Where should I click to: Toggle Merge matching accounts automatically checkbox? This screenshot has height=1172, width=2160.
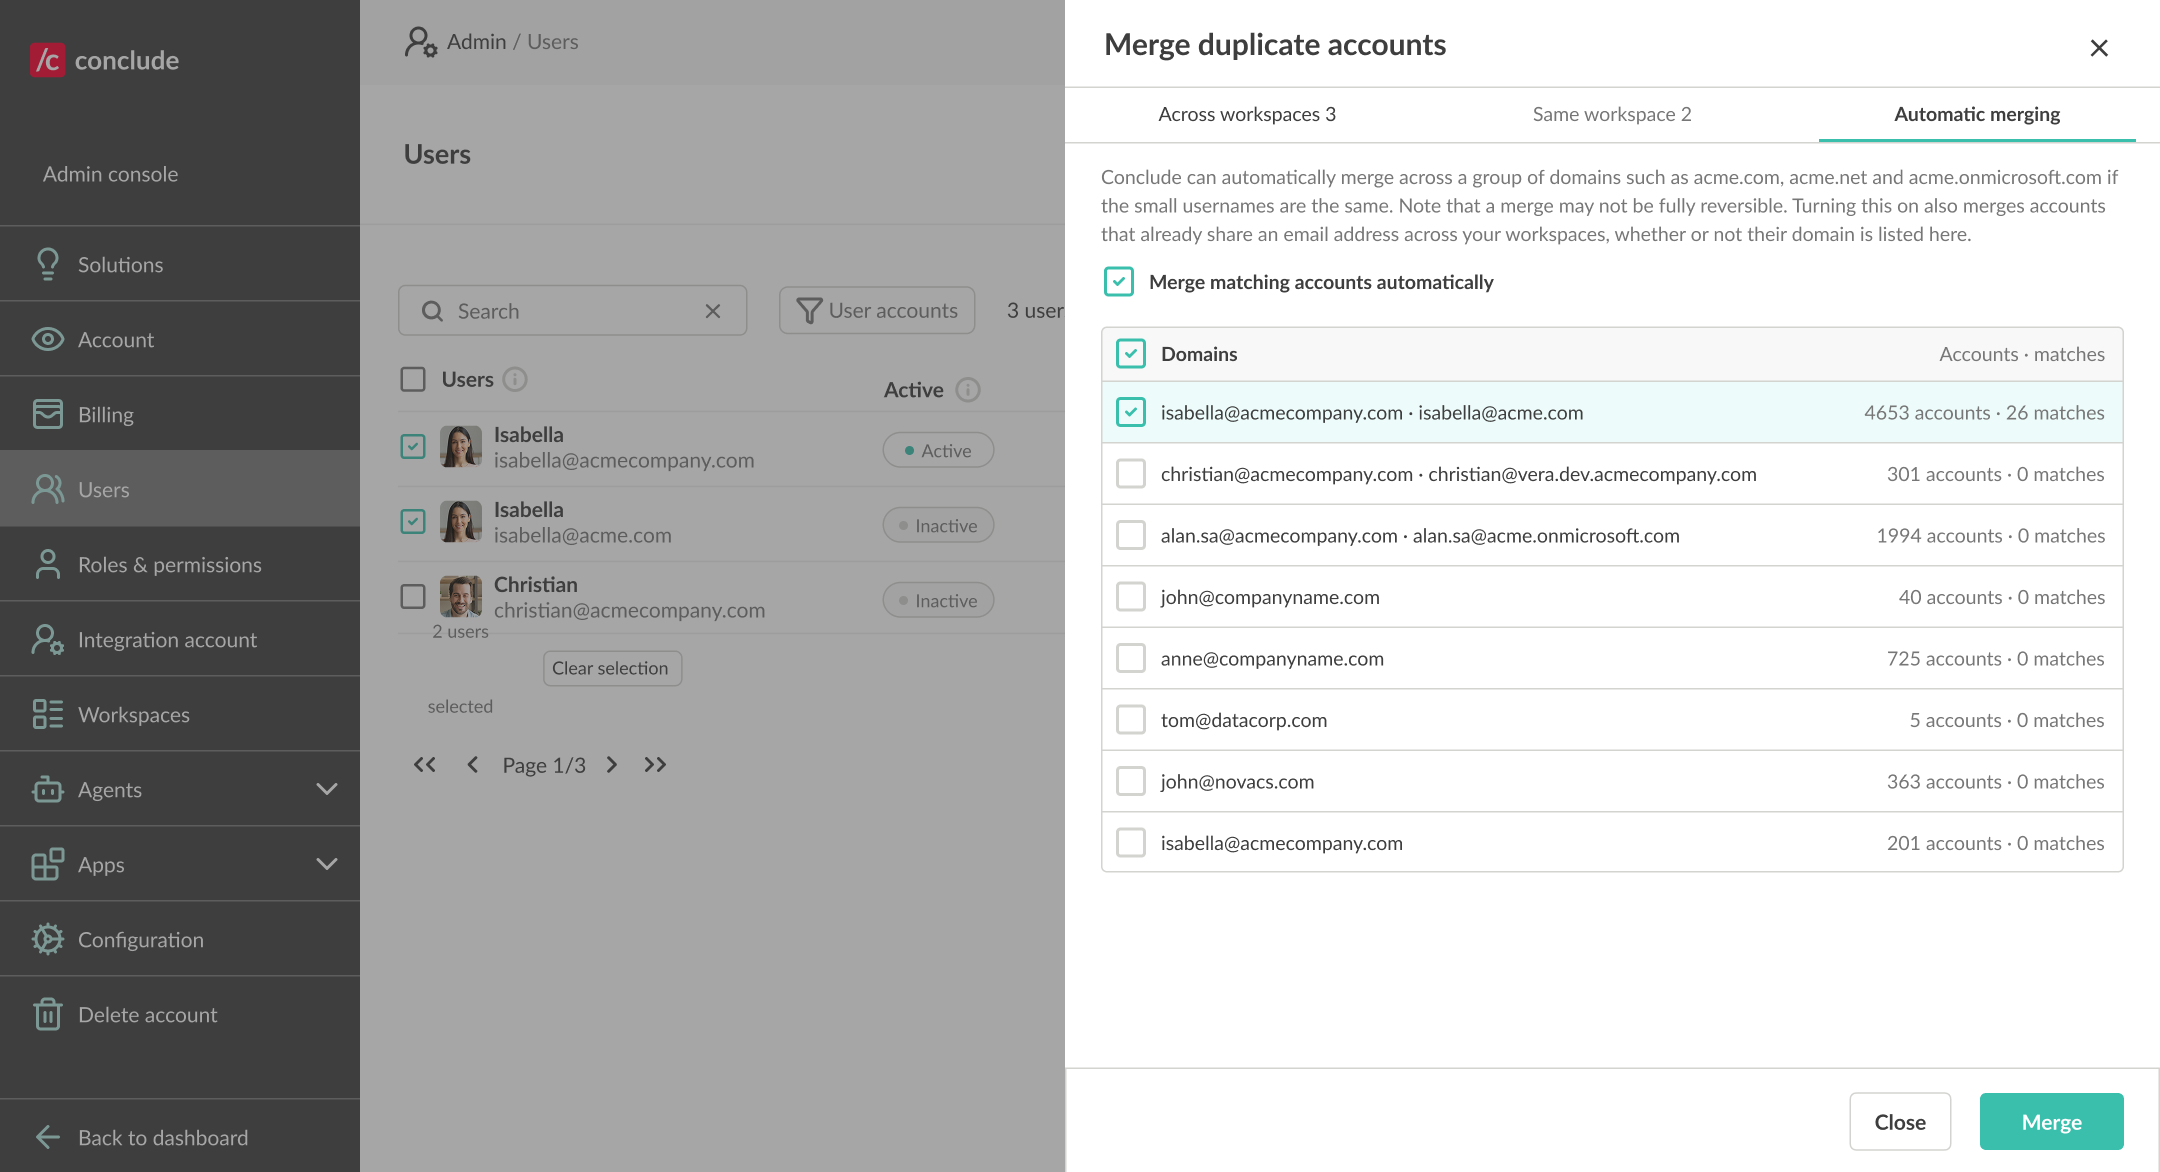(1119, 282)
